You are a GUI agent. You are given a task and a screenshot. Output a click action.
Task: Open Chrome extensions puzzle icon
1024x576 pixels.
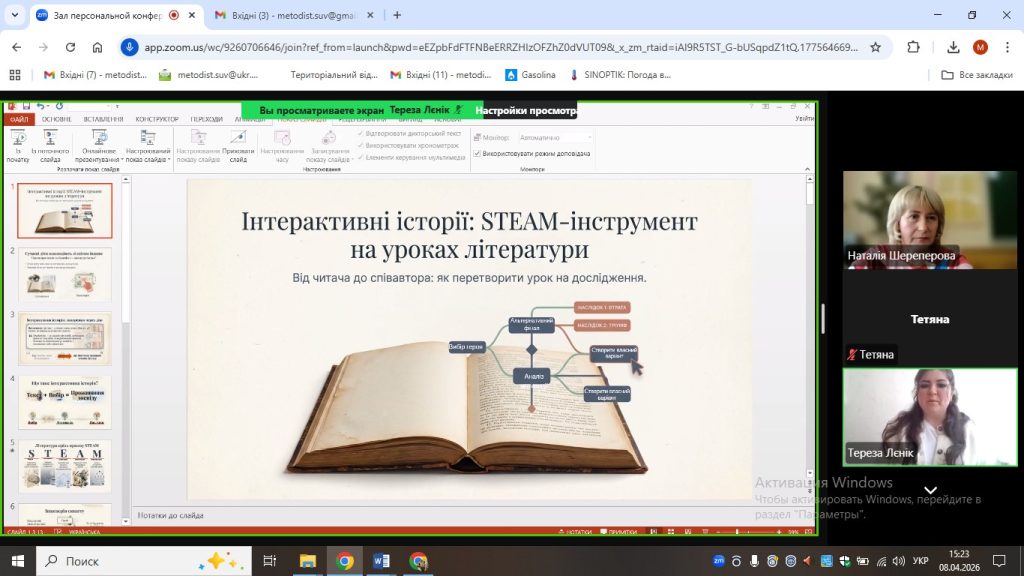pyautogui.click(x=913, y=47)
